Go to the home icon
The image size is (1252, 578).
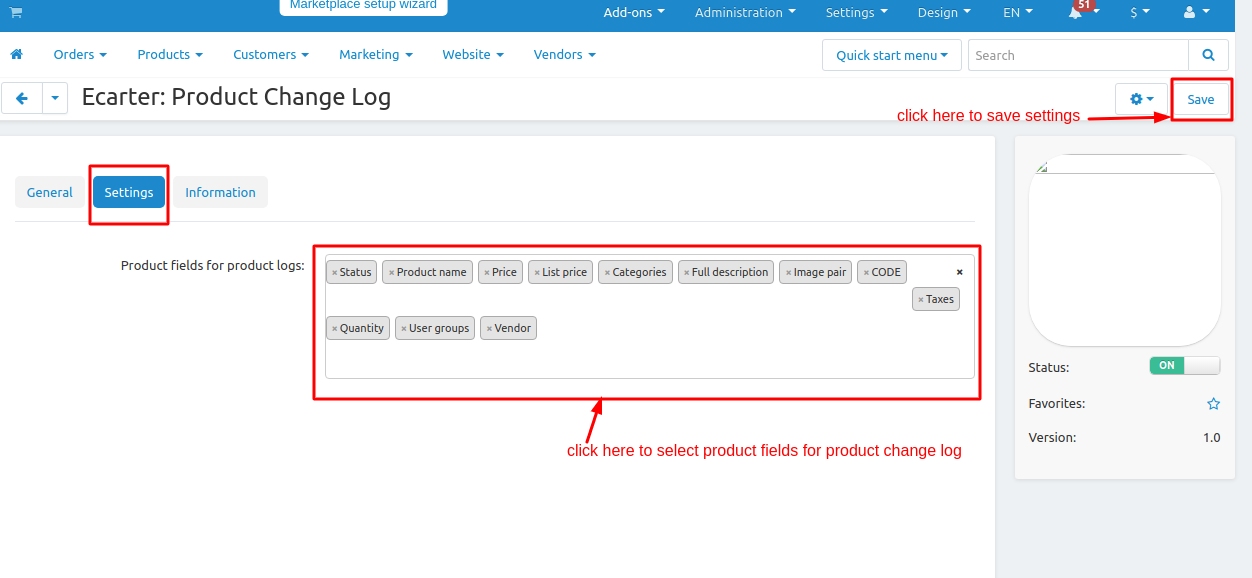pyautogui.click(x=17, y=54)
